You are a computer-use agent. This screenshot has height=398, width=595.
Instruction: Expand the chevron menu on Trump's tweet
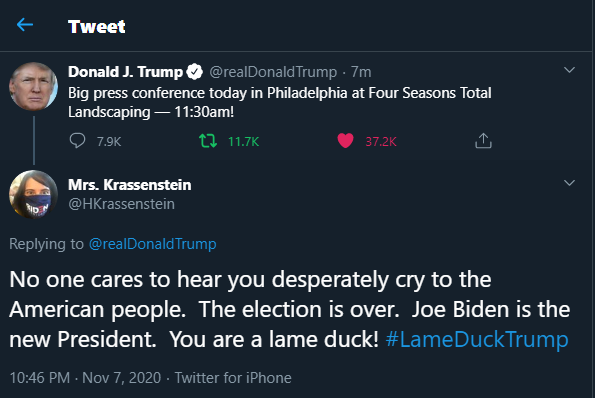click(569, 70)
